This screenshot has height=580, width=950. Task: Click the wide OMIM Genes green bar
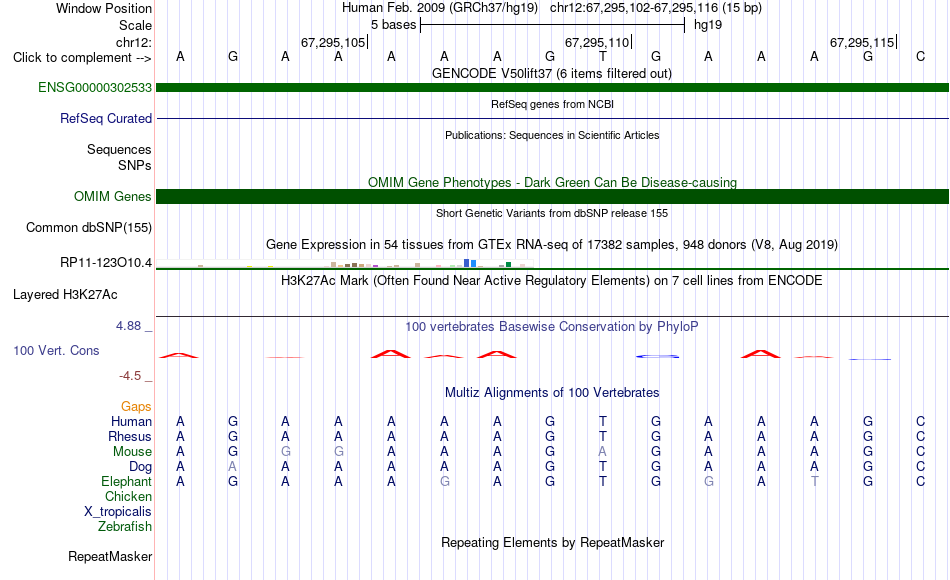[552, 196]
